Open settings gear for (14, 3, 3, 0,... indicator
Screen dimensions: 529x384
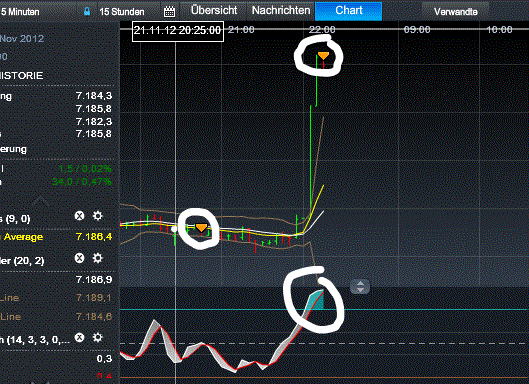tap(98, 337)
